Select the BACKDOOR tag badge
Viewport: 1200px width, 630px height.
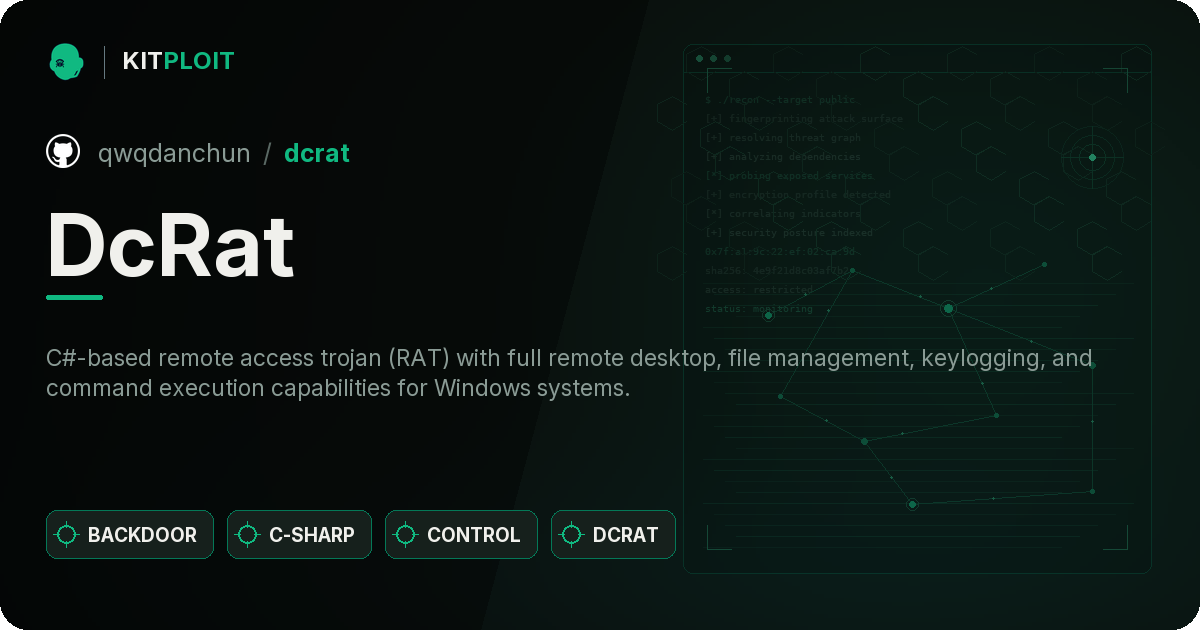130,534
